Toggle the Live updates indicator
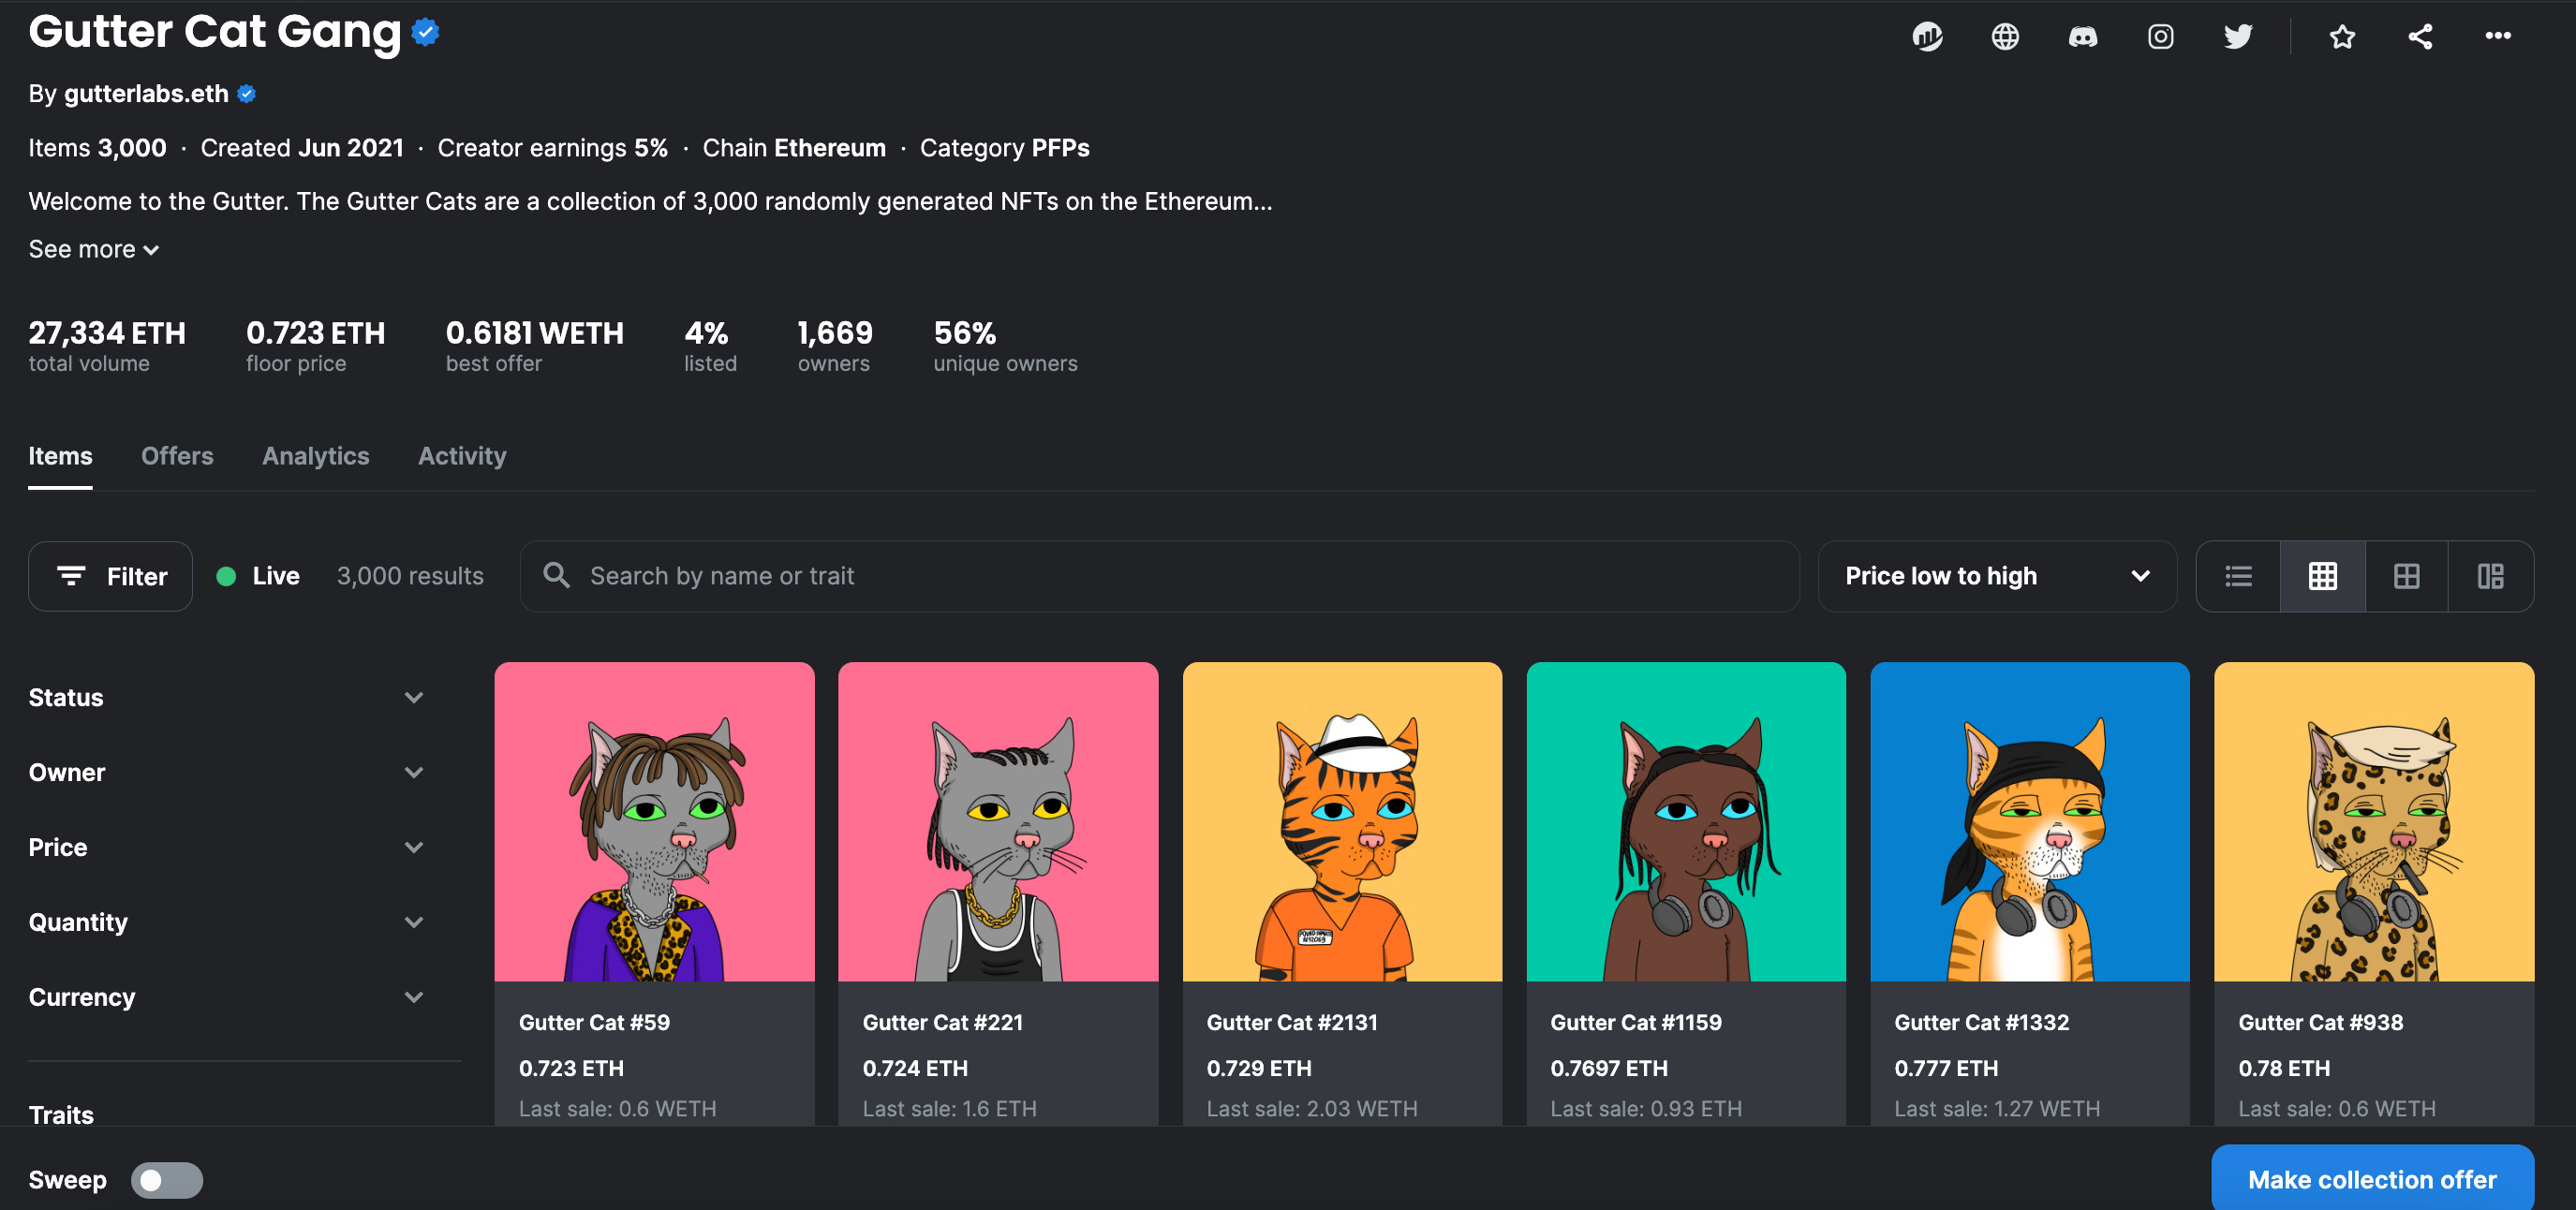Screen dimensions: 2576x1210 pyautogui.click(x=258, y=576)
